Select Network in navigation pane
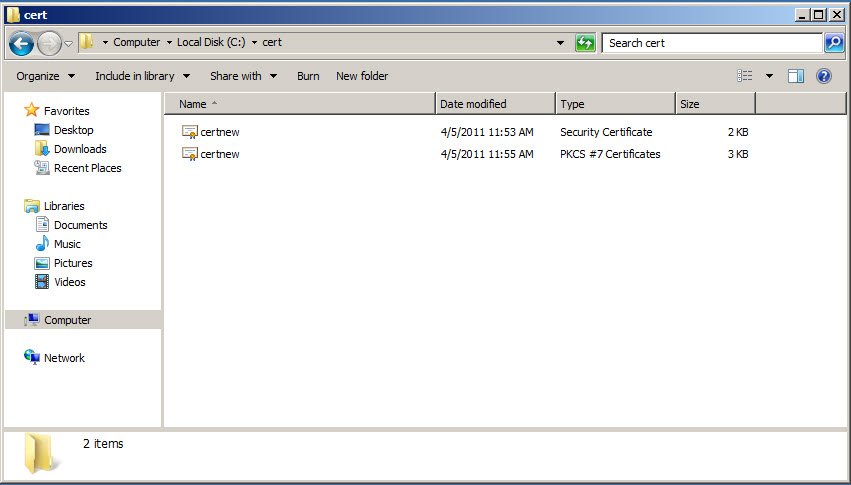The width and height of the screenshot is (851, 485). tap(64, 358)
